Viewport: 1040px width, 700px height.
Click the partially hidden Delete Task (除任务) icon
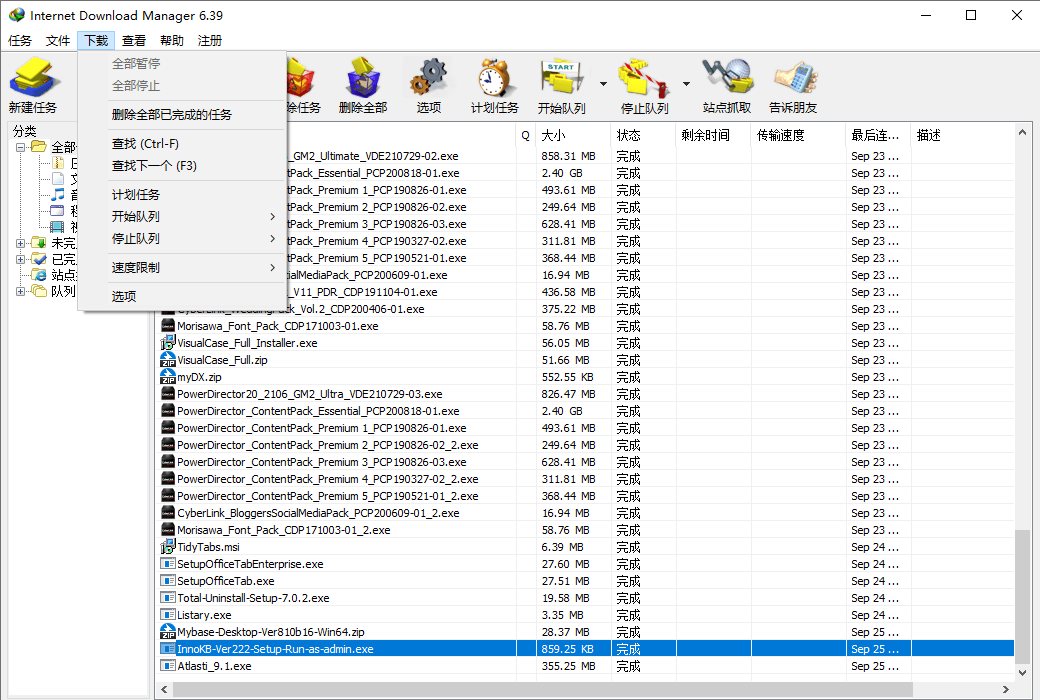301,78
